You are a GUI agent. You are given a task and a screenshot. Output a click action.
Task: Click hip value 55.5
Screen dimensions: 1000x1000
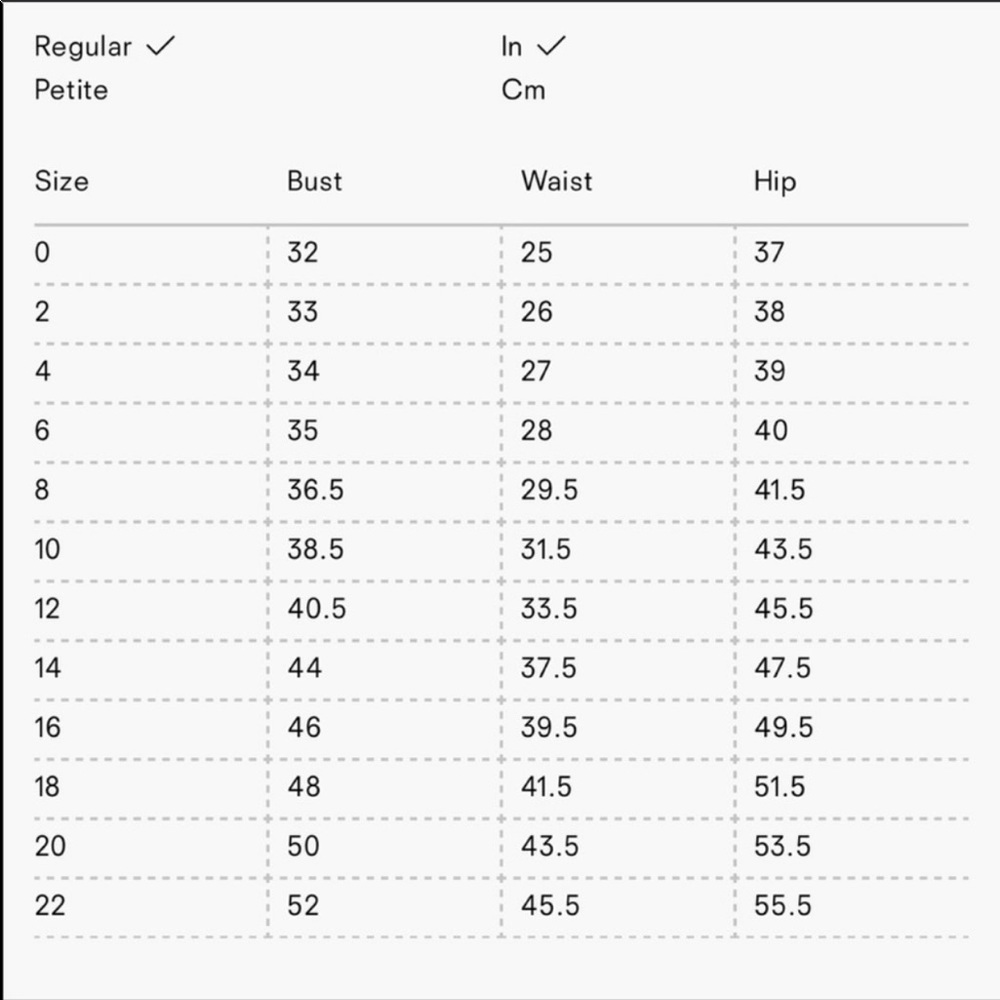click(x=782, y=906)
